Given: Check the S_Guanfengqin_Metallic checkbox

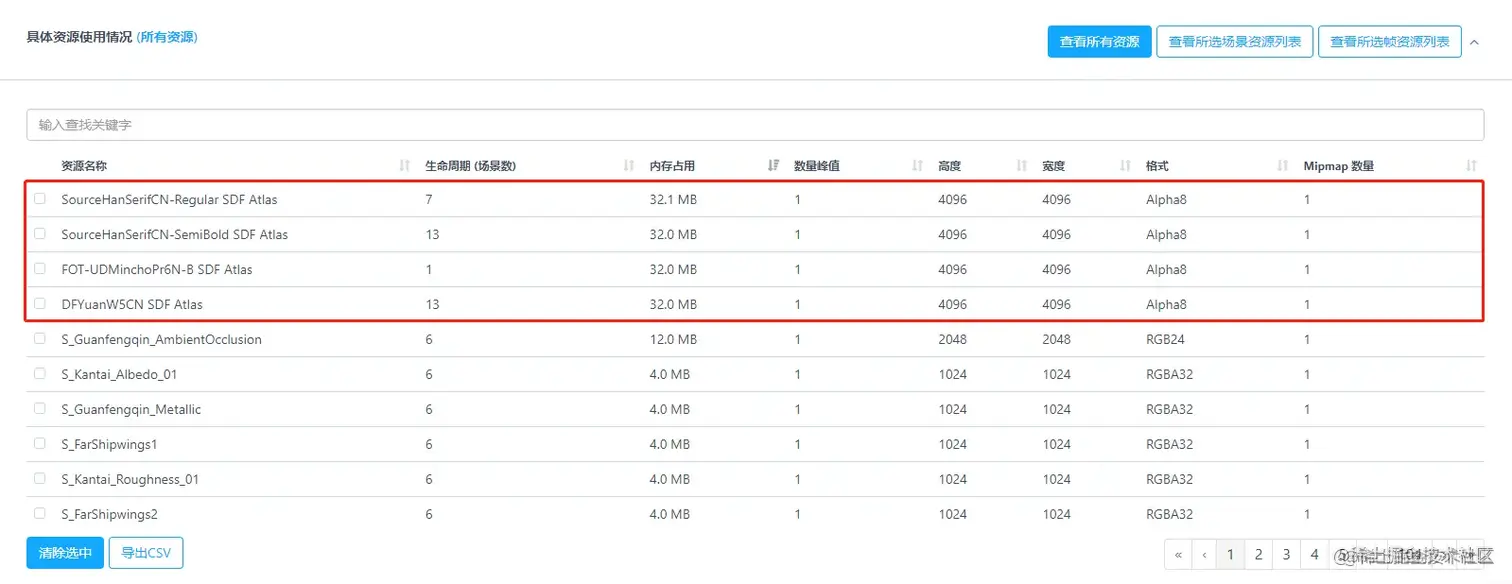Looking at the screenshot, I should tap(40, 409).
